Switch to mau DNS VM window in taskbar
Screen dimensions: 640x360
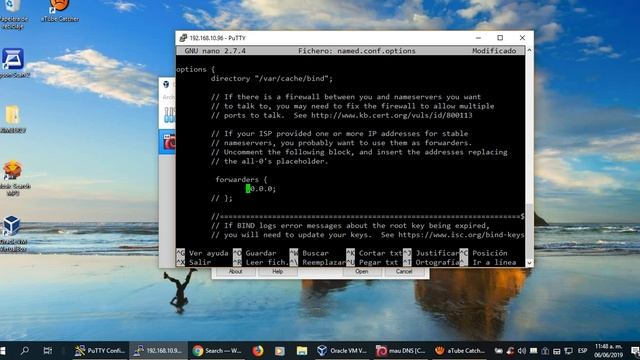coord(401,351)
